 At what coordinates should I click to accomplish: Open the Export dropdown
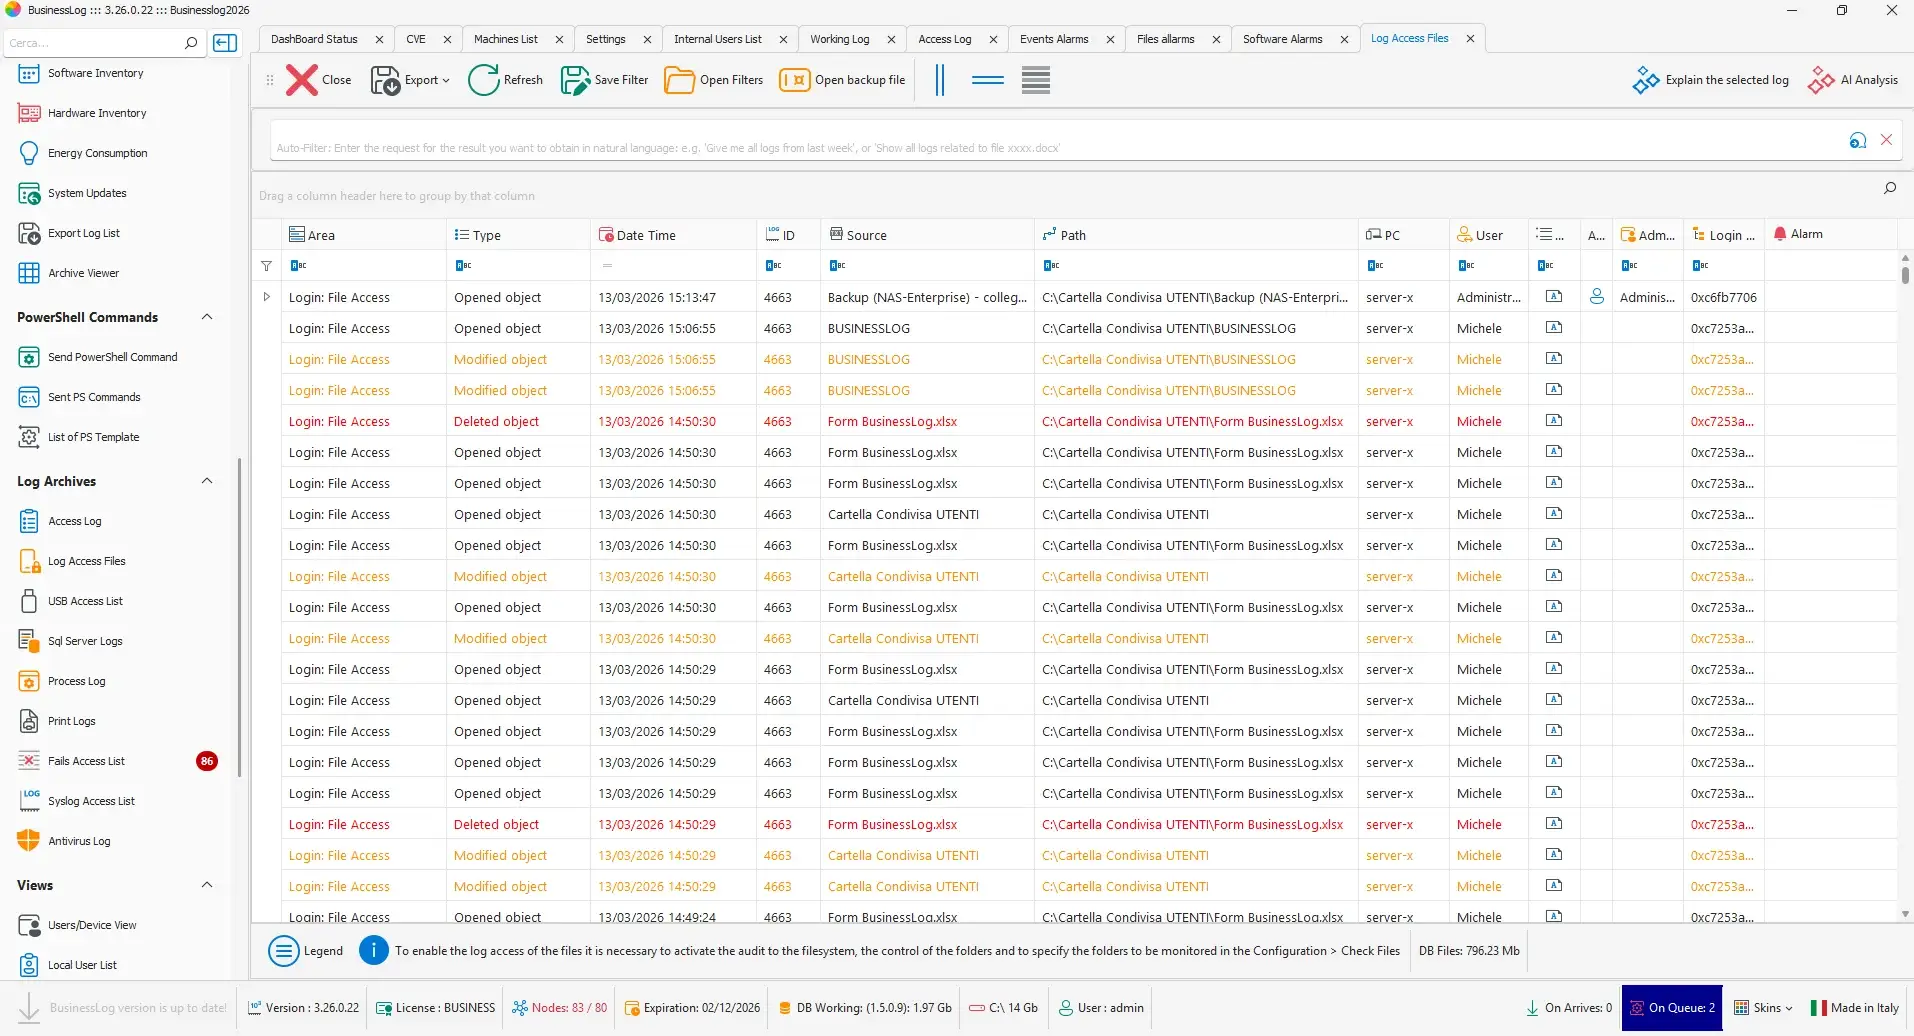(x=411, y=80)
